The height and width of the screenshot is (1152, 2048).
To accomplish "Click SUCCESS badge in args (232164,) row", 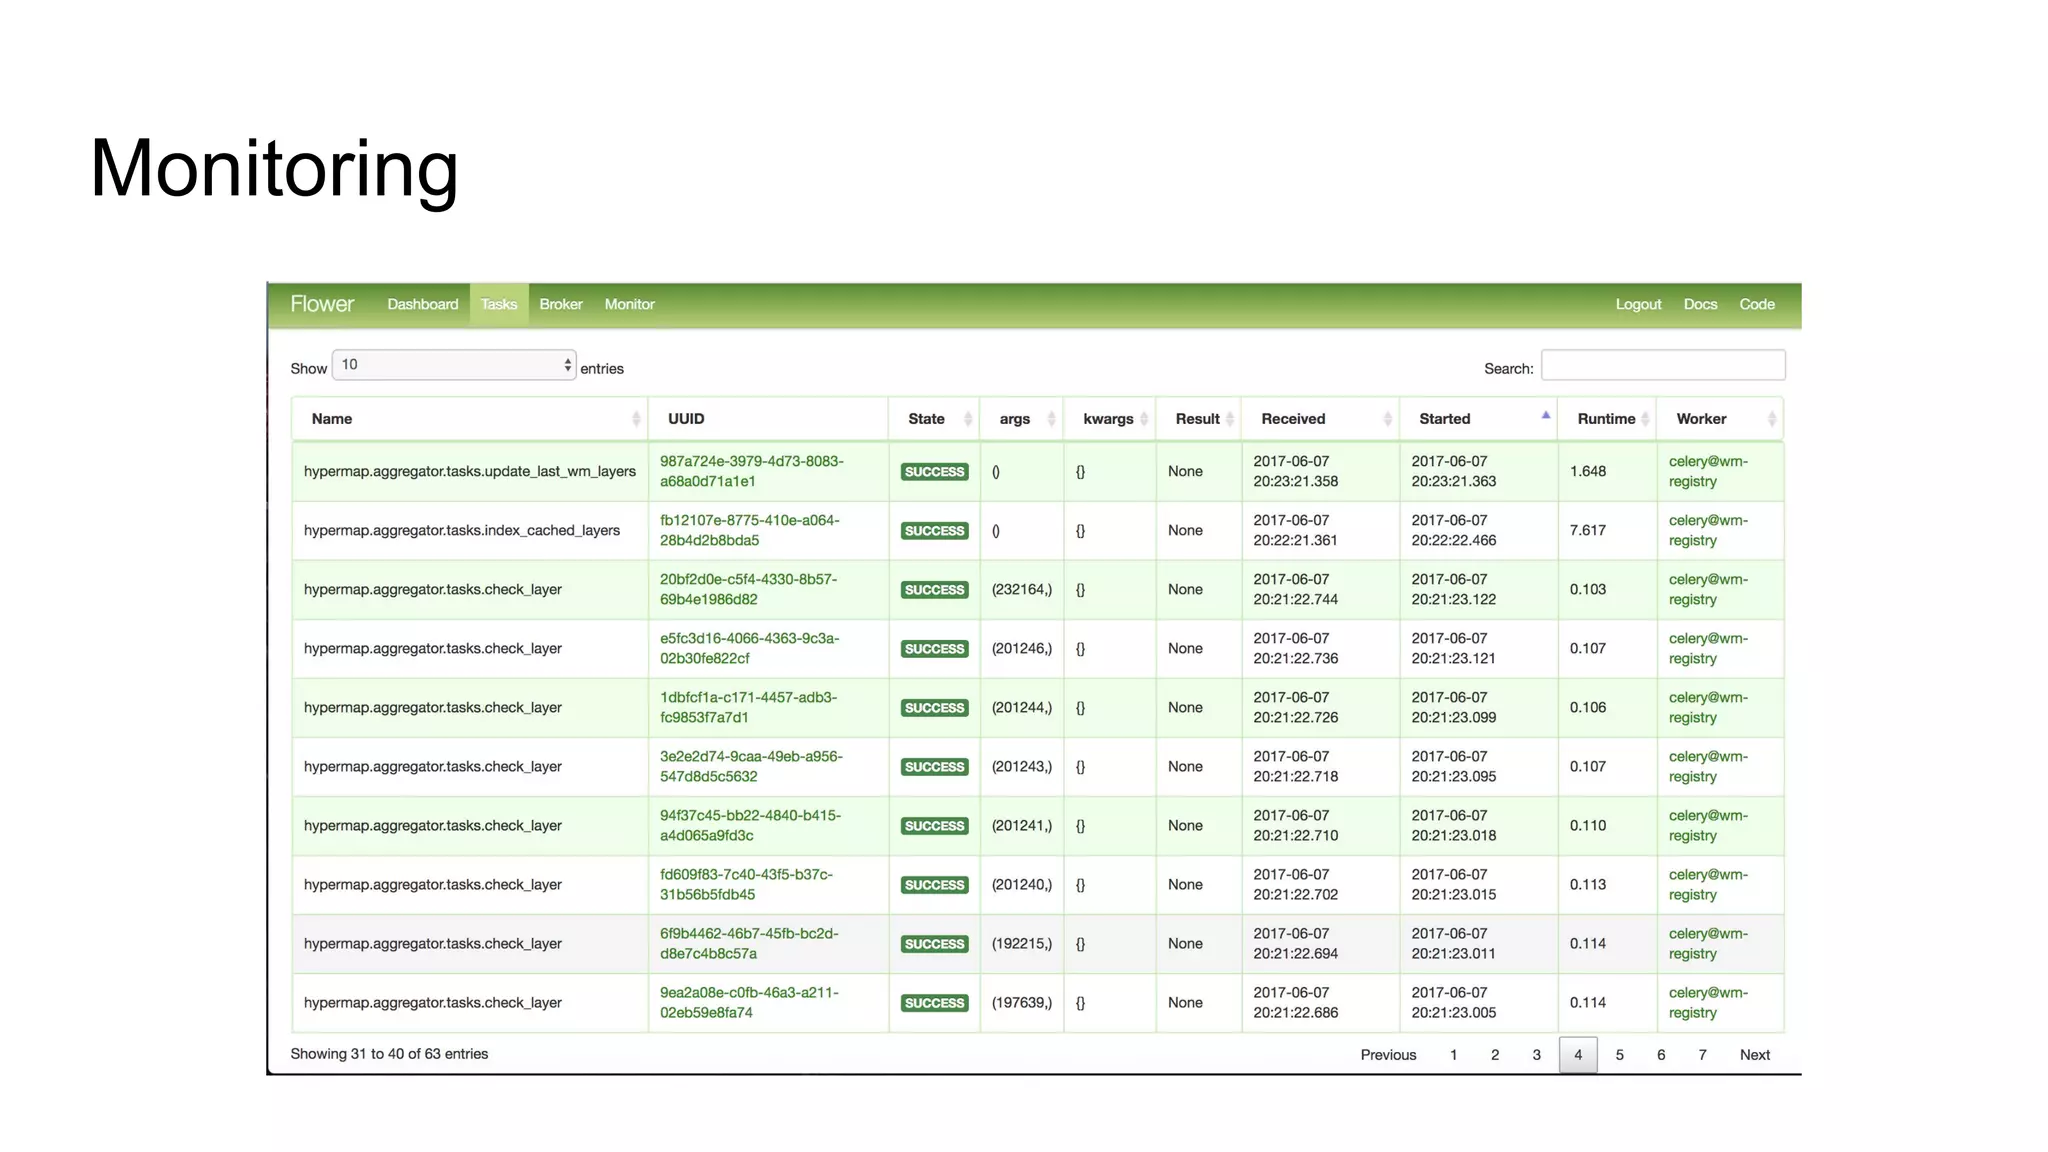I will click(x=934, y=590).
